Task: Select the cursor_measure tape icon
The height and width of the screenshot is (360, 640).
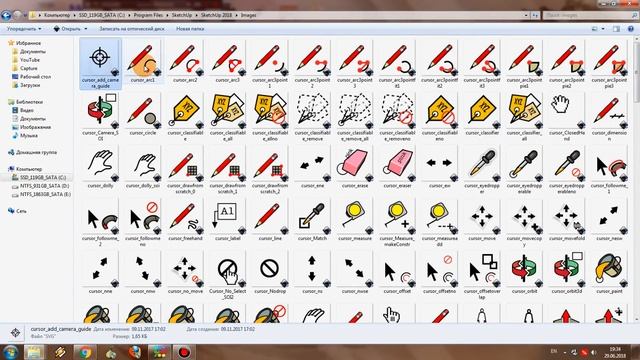Action: pos(355,216)
